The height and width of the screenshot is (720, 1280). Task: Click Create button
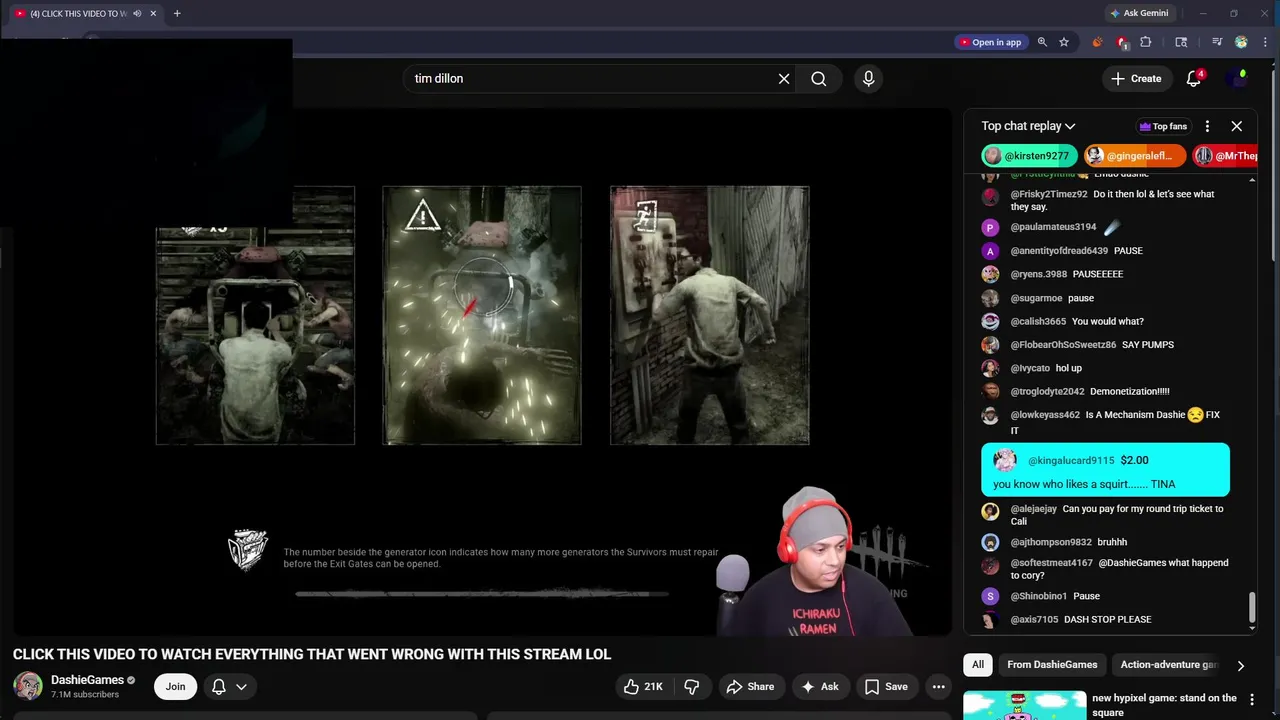click(x=1136, y=79)
